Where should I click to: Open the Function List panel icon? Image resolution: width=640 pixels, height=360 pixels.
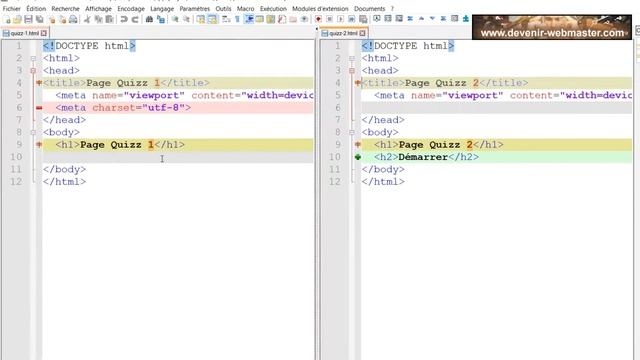pos(282,19)
